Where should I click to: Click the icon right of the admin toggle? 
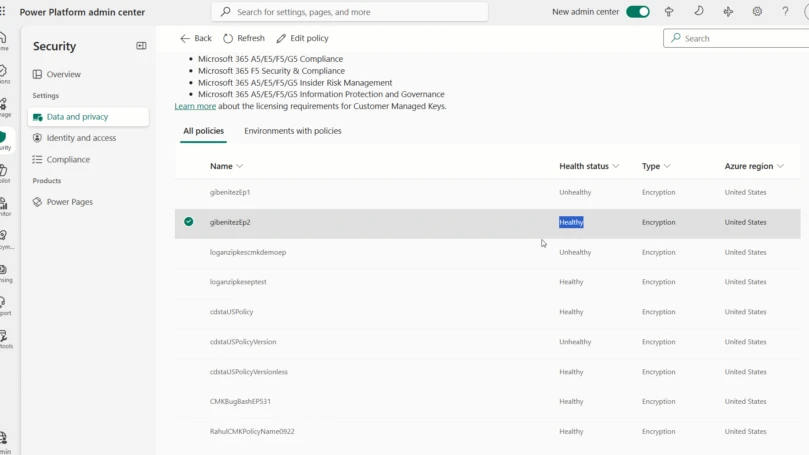pyautogui.click(x=669, y=11)
